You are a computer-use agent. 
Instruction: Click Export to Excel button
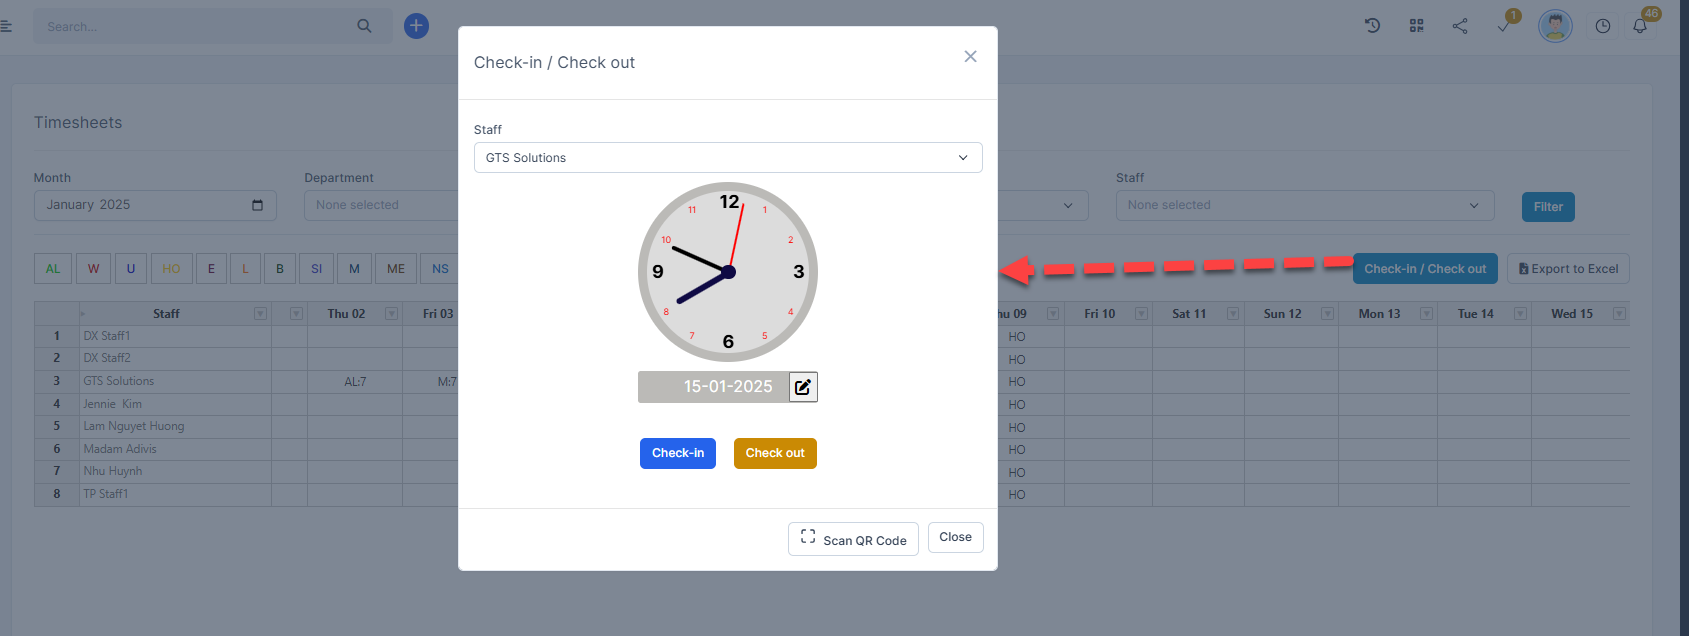coord(1568,269)
